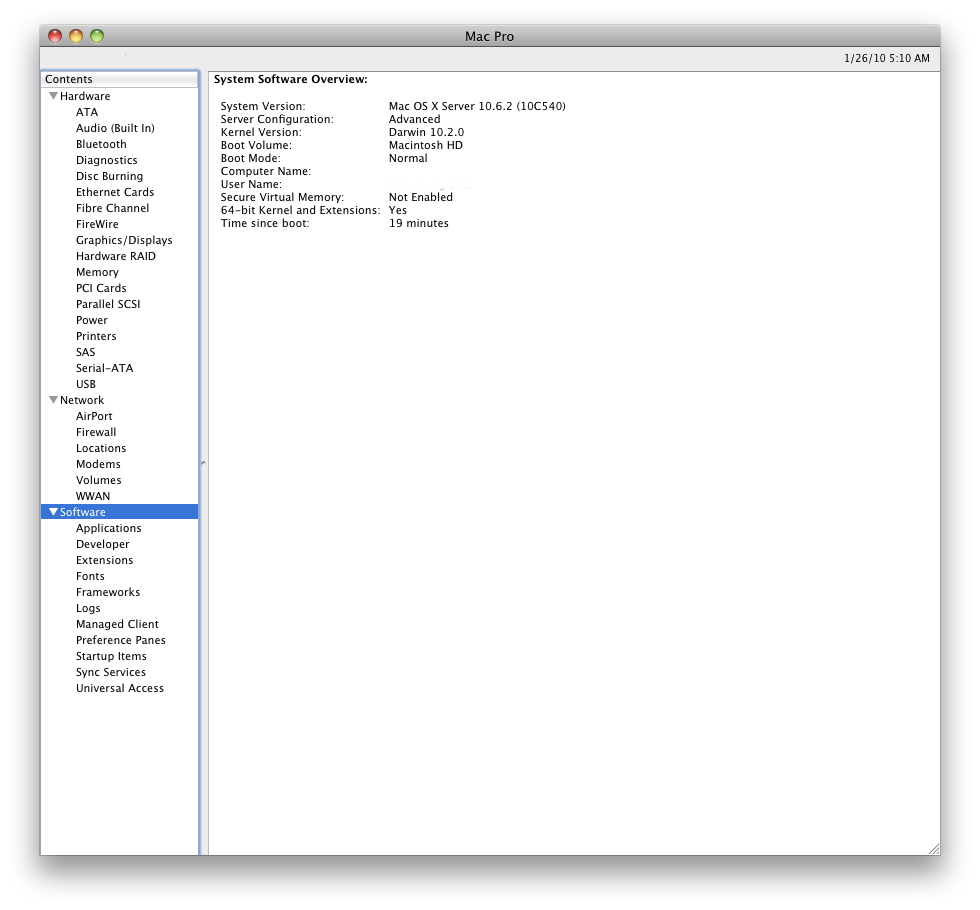The width and height of the screenshot is (980, 910).
Task: Click the Contents column header
Action: (x=119, y=79)
